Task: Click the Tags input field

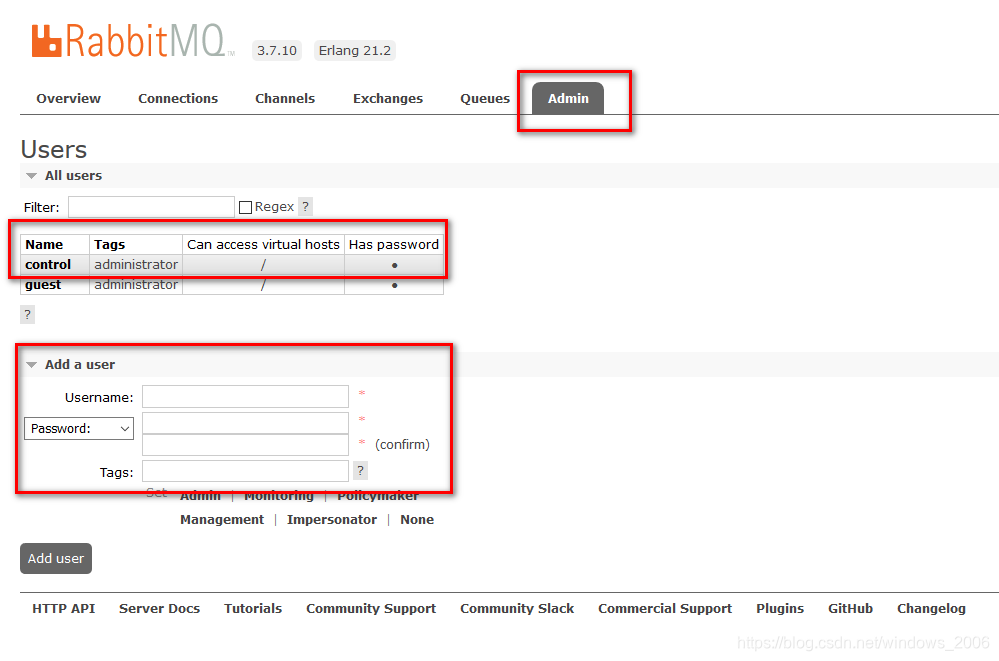Action: tap(245, 471)
